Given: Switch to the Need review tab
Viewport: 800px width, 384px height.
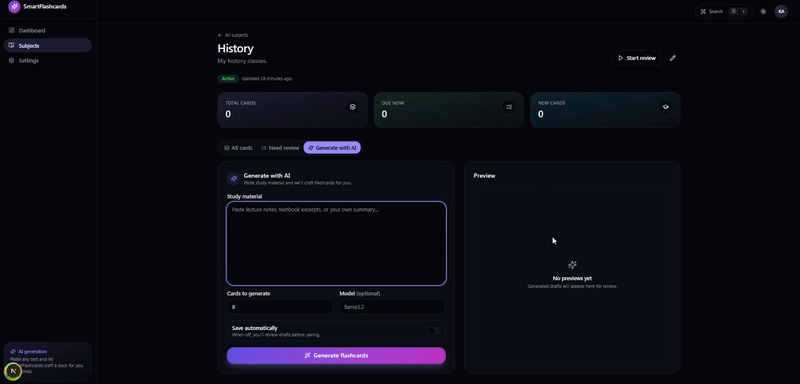Looking at the screenshot, I should pos(280,148).
